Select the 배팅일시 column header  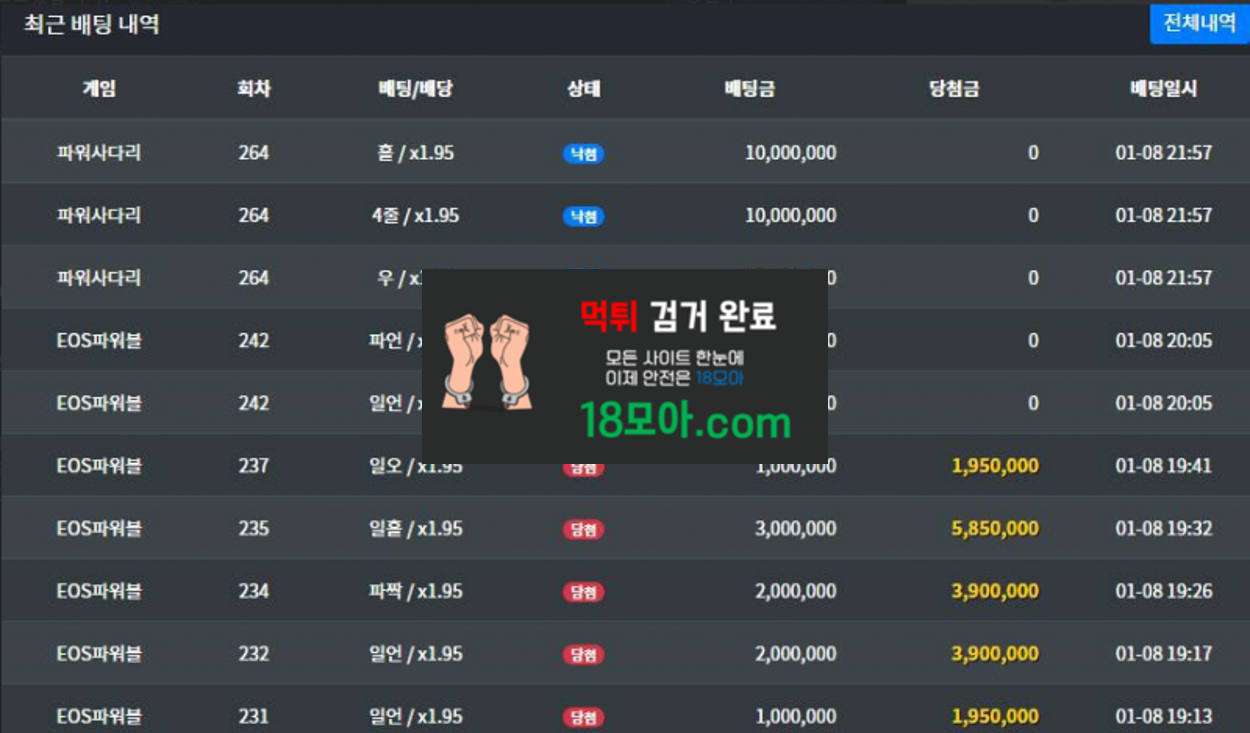pyautogui.click(x=1164, y=88)
